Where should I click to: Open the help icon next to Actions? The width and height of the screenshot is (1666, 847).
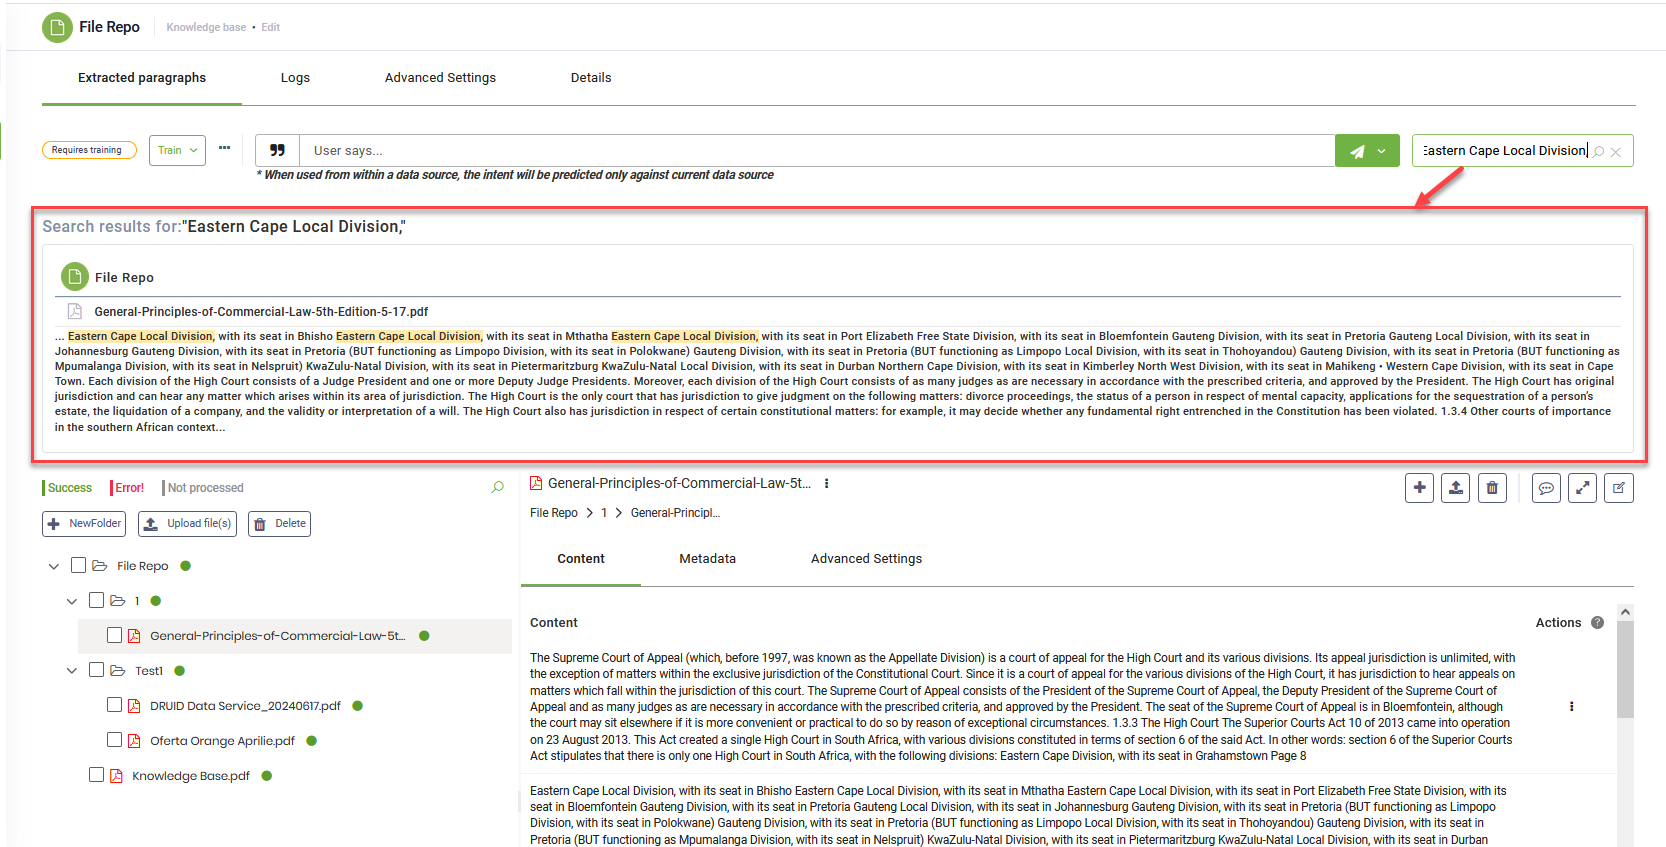[x=1597, y=622]
